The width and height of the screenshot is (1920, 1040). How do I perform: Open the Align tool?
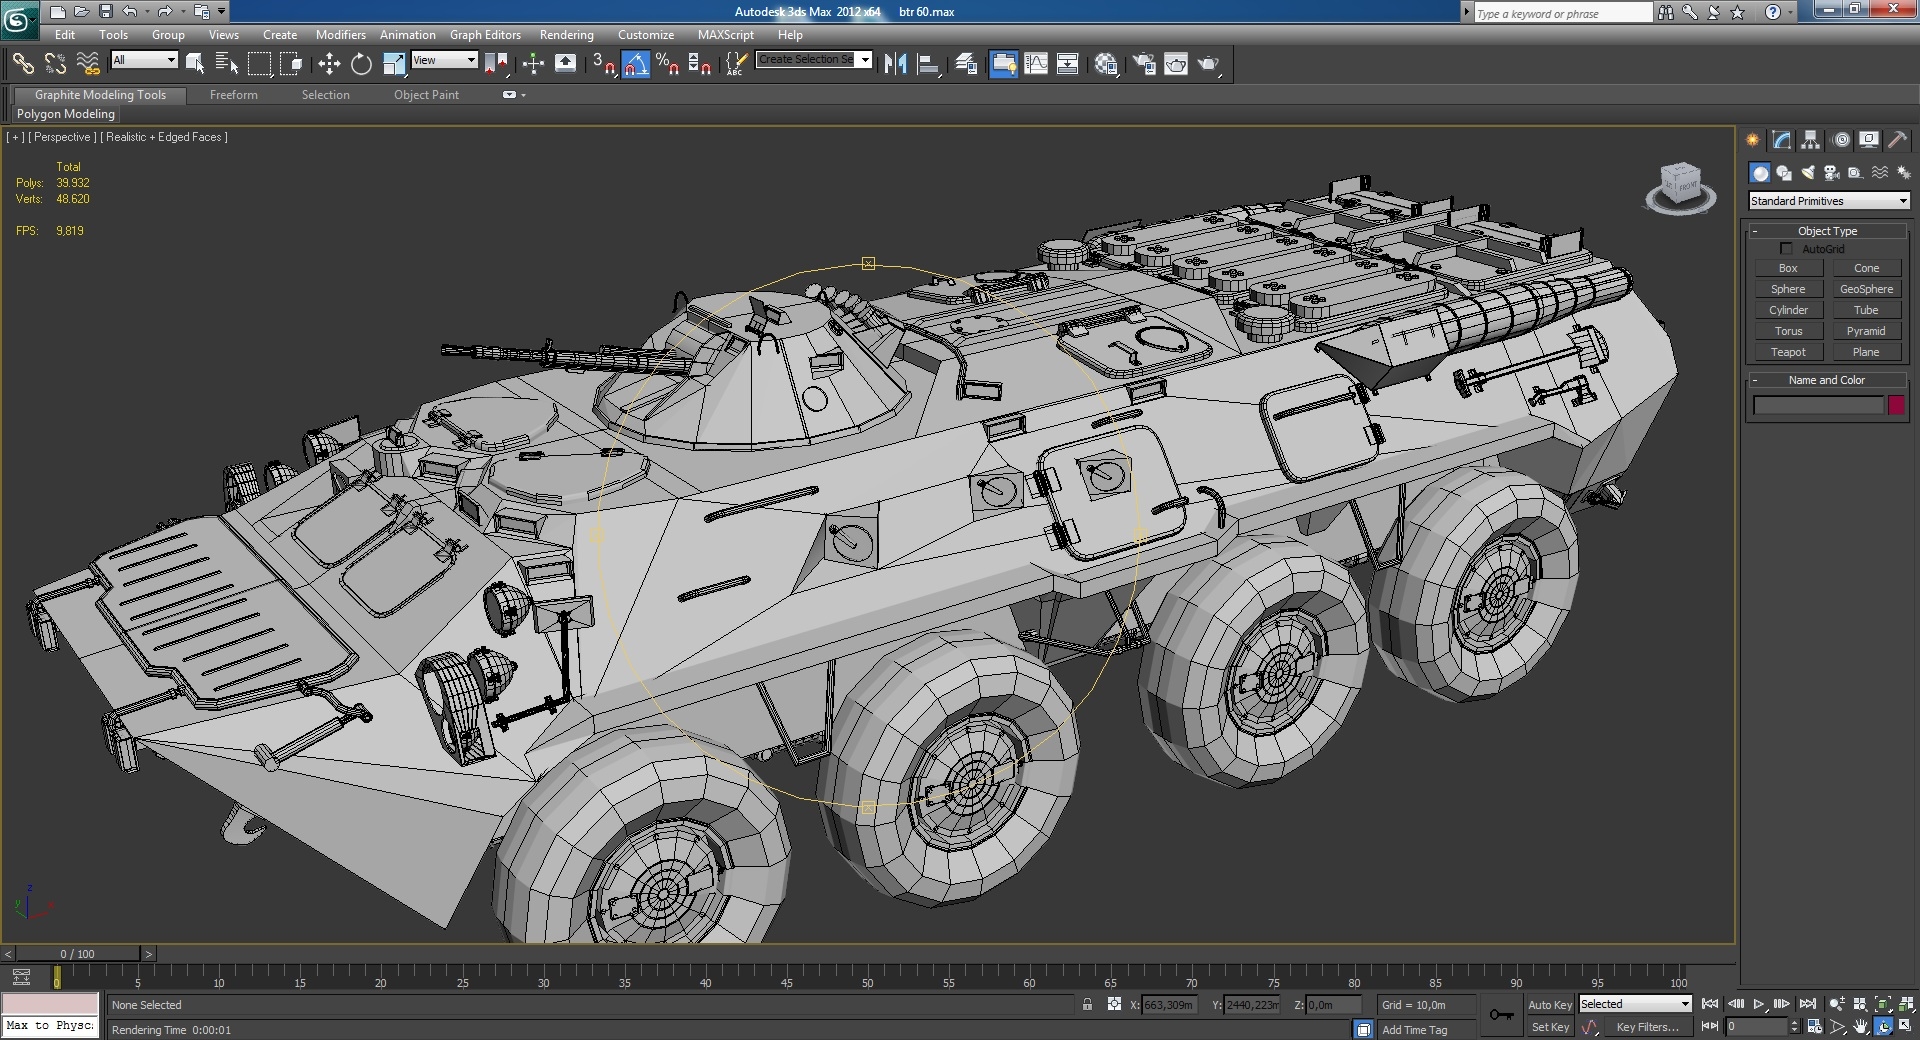929,64
